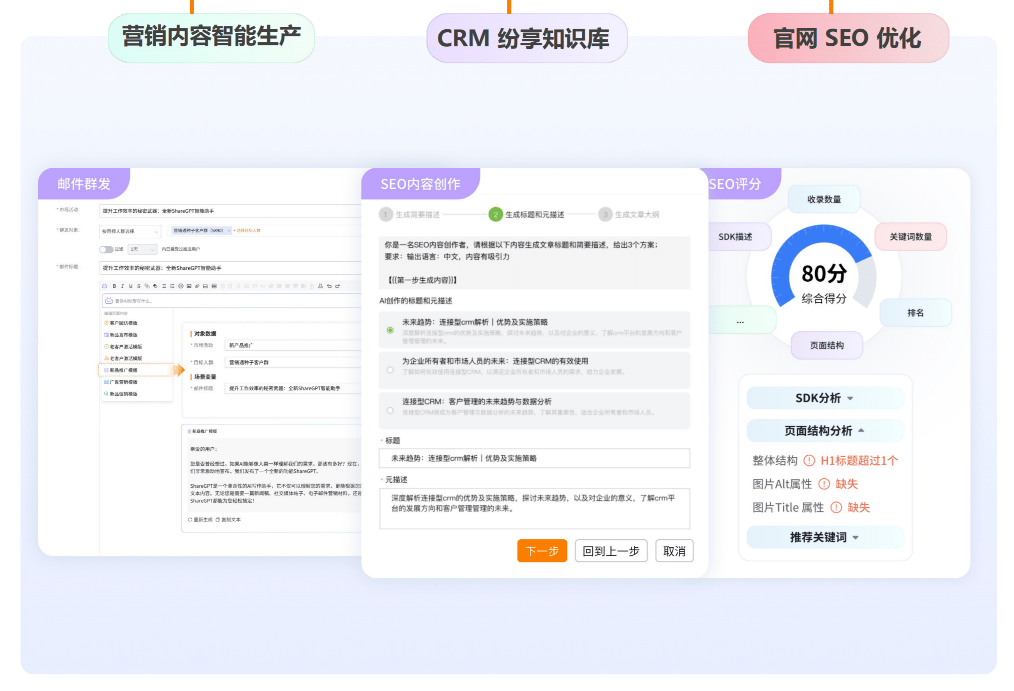Image resolution: width=1014 pixels, height=691 pixels.
Task: Click the bold icon in the email editor toolbar
Action: [115, 286]
